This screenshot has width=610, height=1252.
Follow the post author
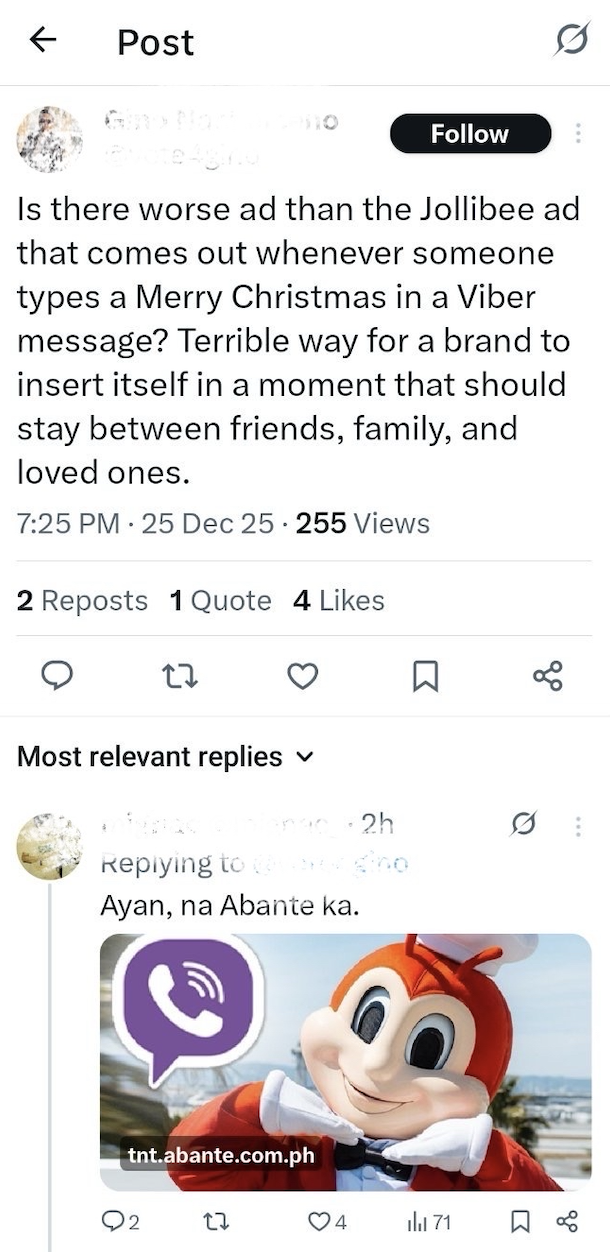[470, 134]
